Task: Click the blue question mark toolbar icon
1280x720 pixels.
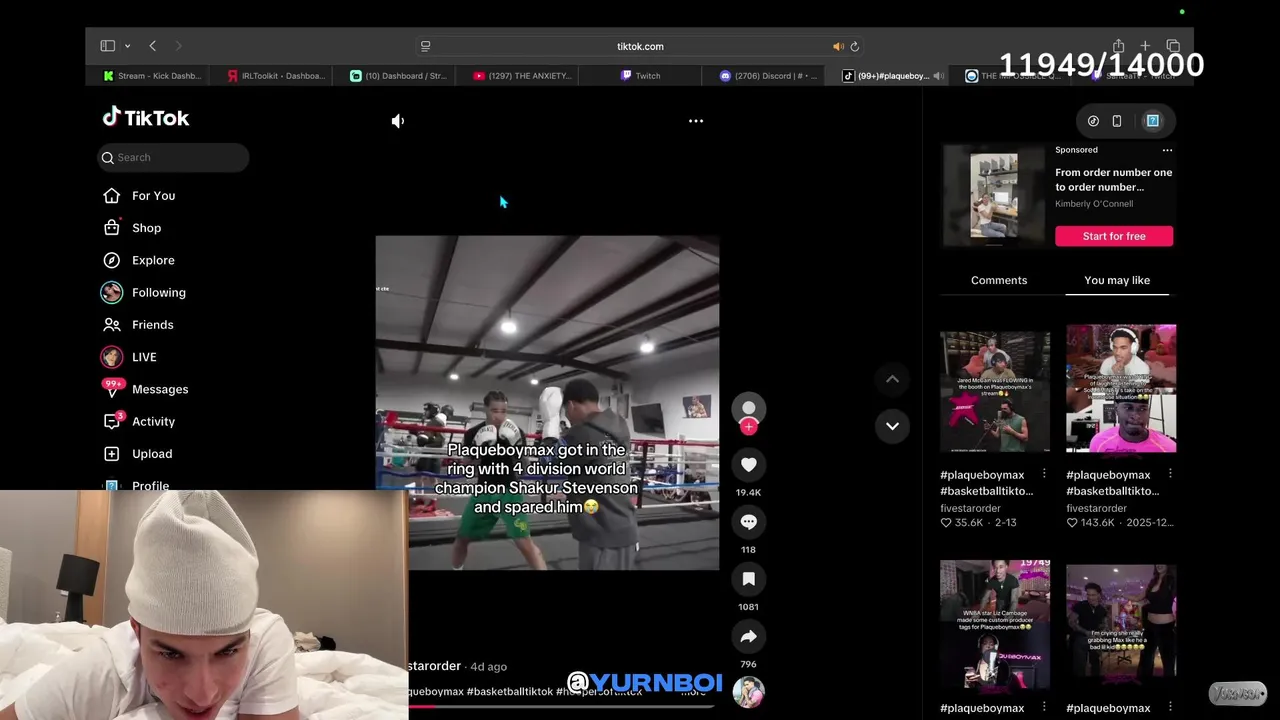Action: (x=1152, y=121)
